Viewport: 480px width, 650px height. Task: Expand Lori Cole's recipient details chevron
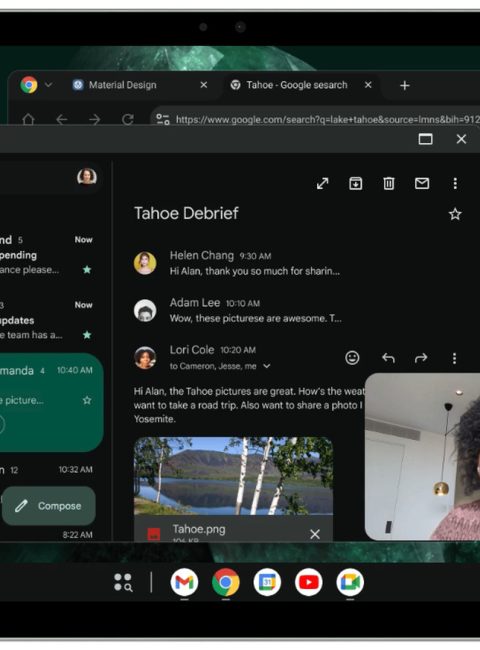(267, 366)
